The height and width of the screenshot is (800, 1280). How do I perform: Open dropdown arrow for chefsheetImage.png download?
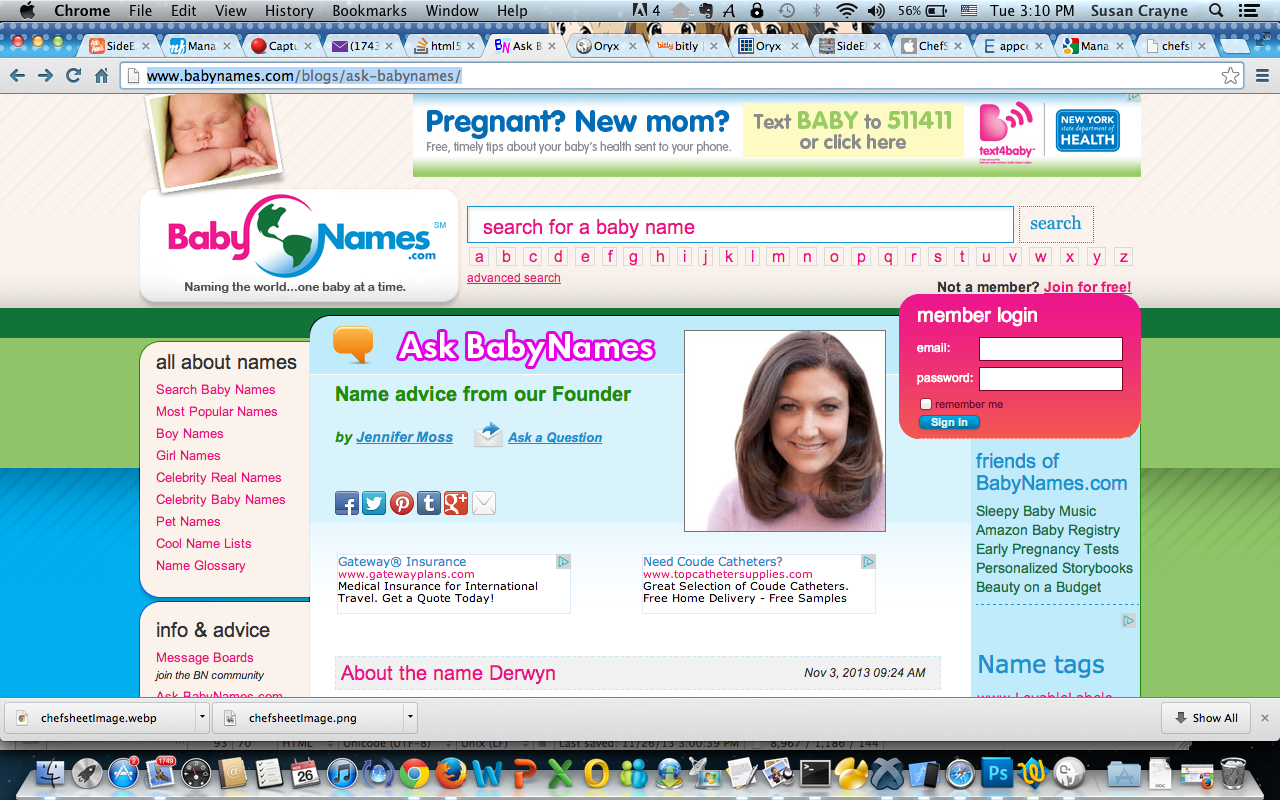(410, 717)
